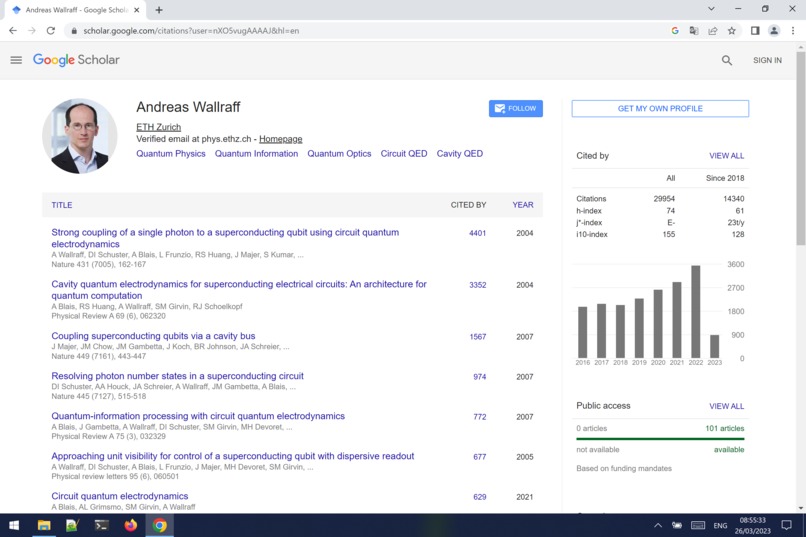This screenshot has height=537, width=806.
Task: Click the browser forward arrow
Action: pos(32,31)
